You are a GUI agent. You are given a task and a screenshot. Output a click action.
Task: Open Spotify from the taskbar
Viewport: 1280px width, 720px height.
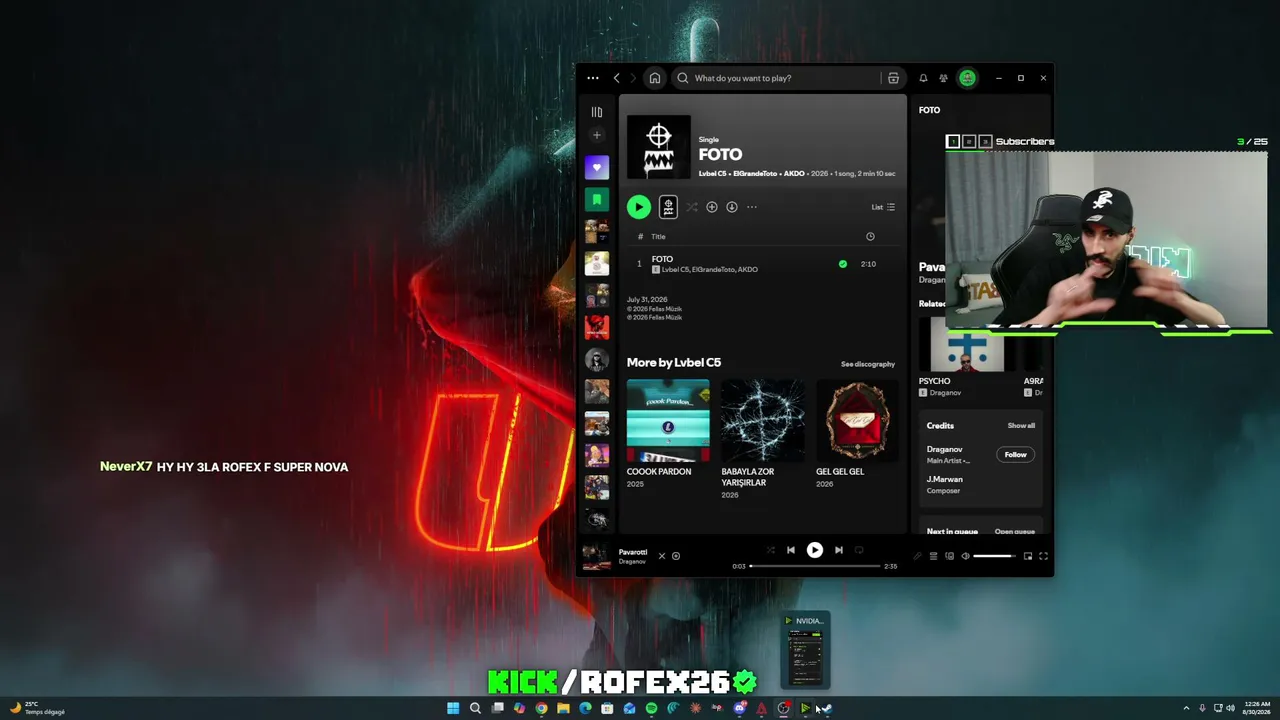point(651,708)
